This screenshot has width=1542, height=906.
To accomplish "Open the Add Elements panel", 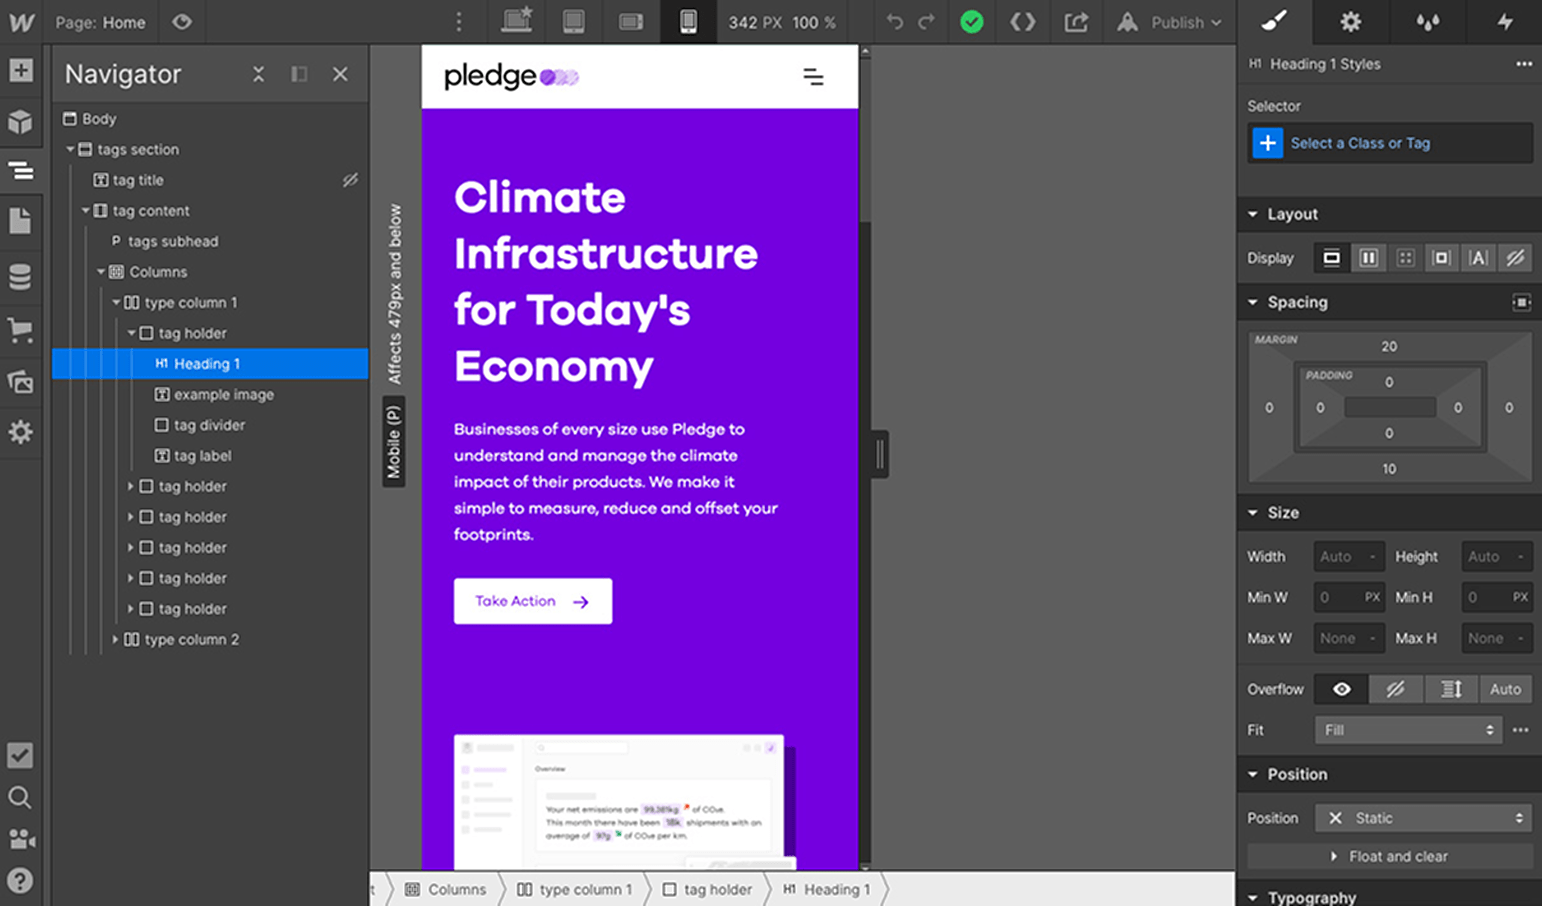I will (21, 70).
